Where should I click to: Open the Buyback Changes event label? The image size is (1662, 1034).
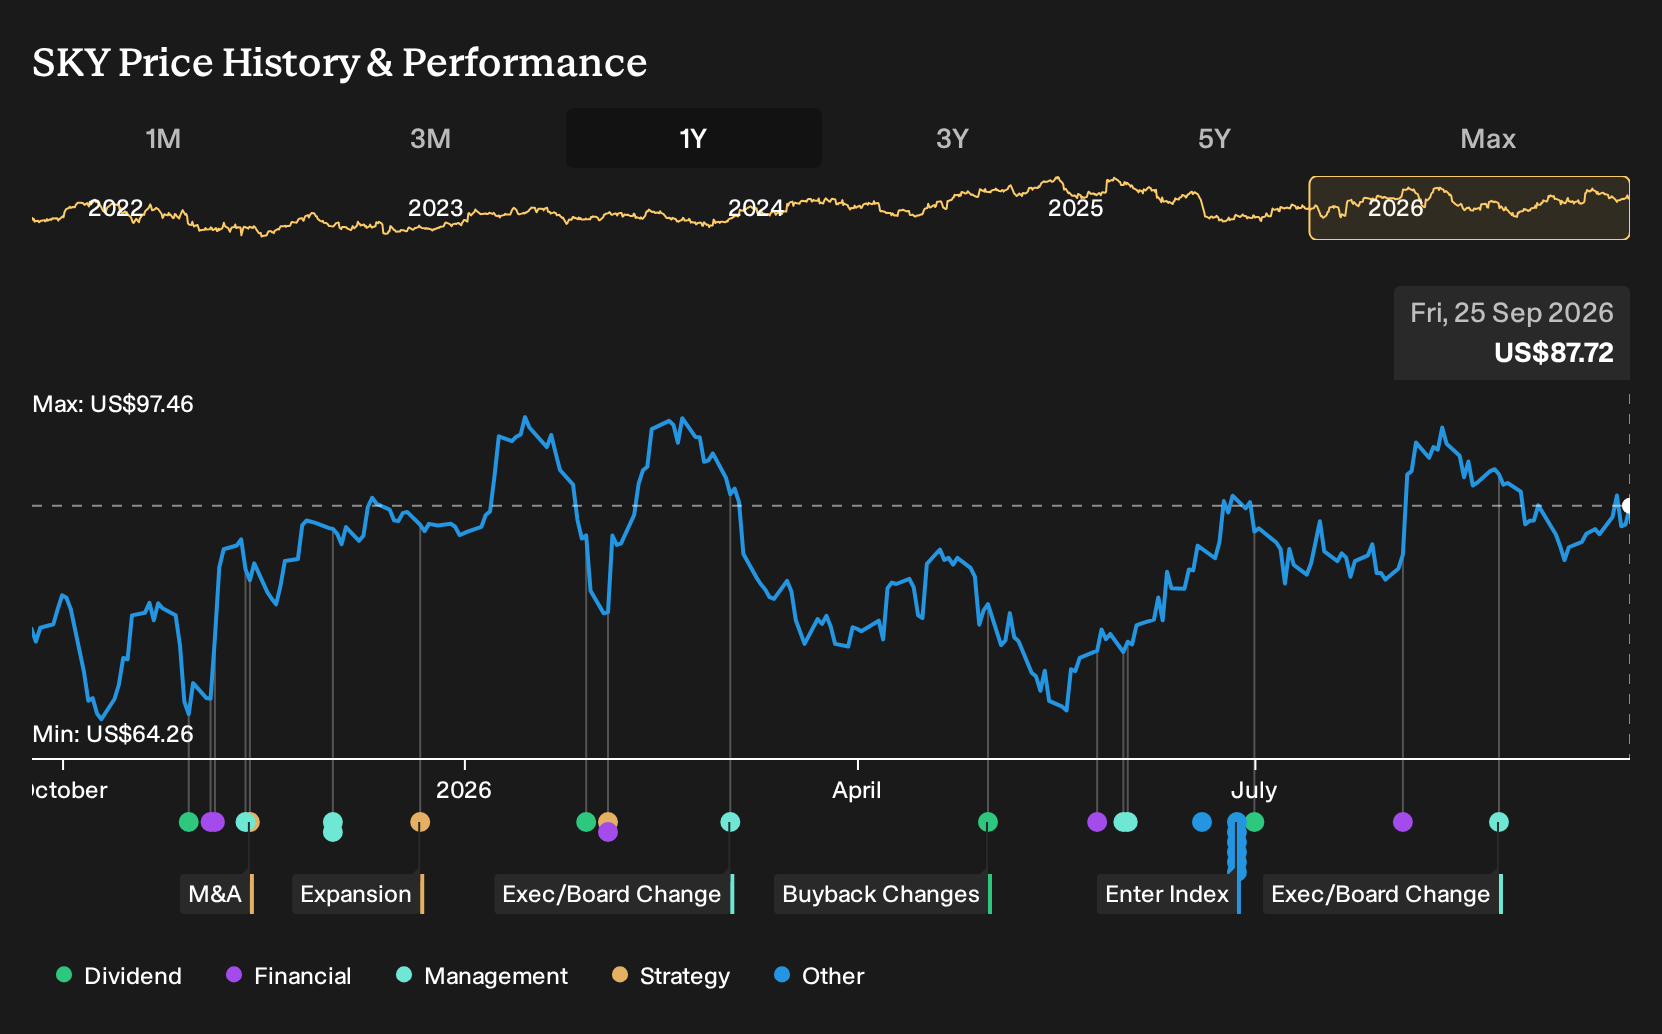pyautogui.click(x=883, y=894)
